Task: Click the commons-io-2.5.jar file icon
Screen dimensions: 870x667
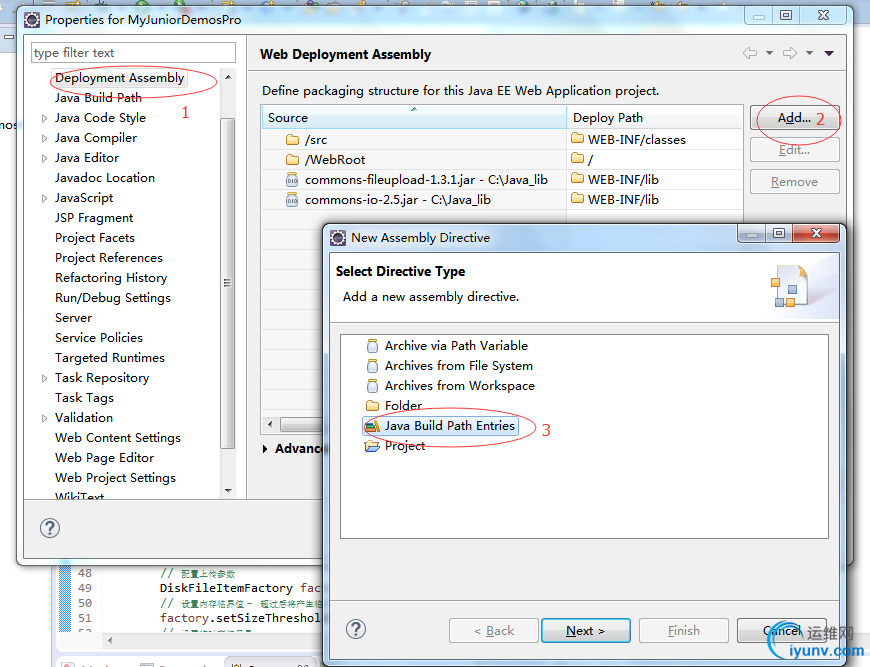Action: coord(292,200)
